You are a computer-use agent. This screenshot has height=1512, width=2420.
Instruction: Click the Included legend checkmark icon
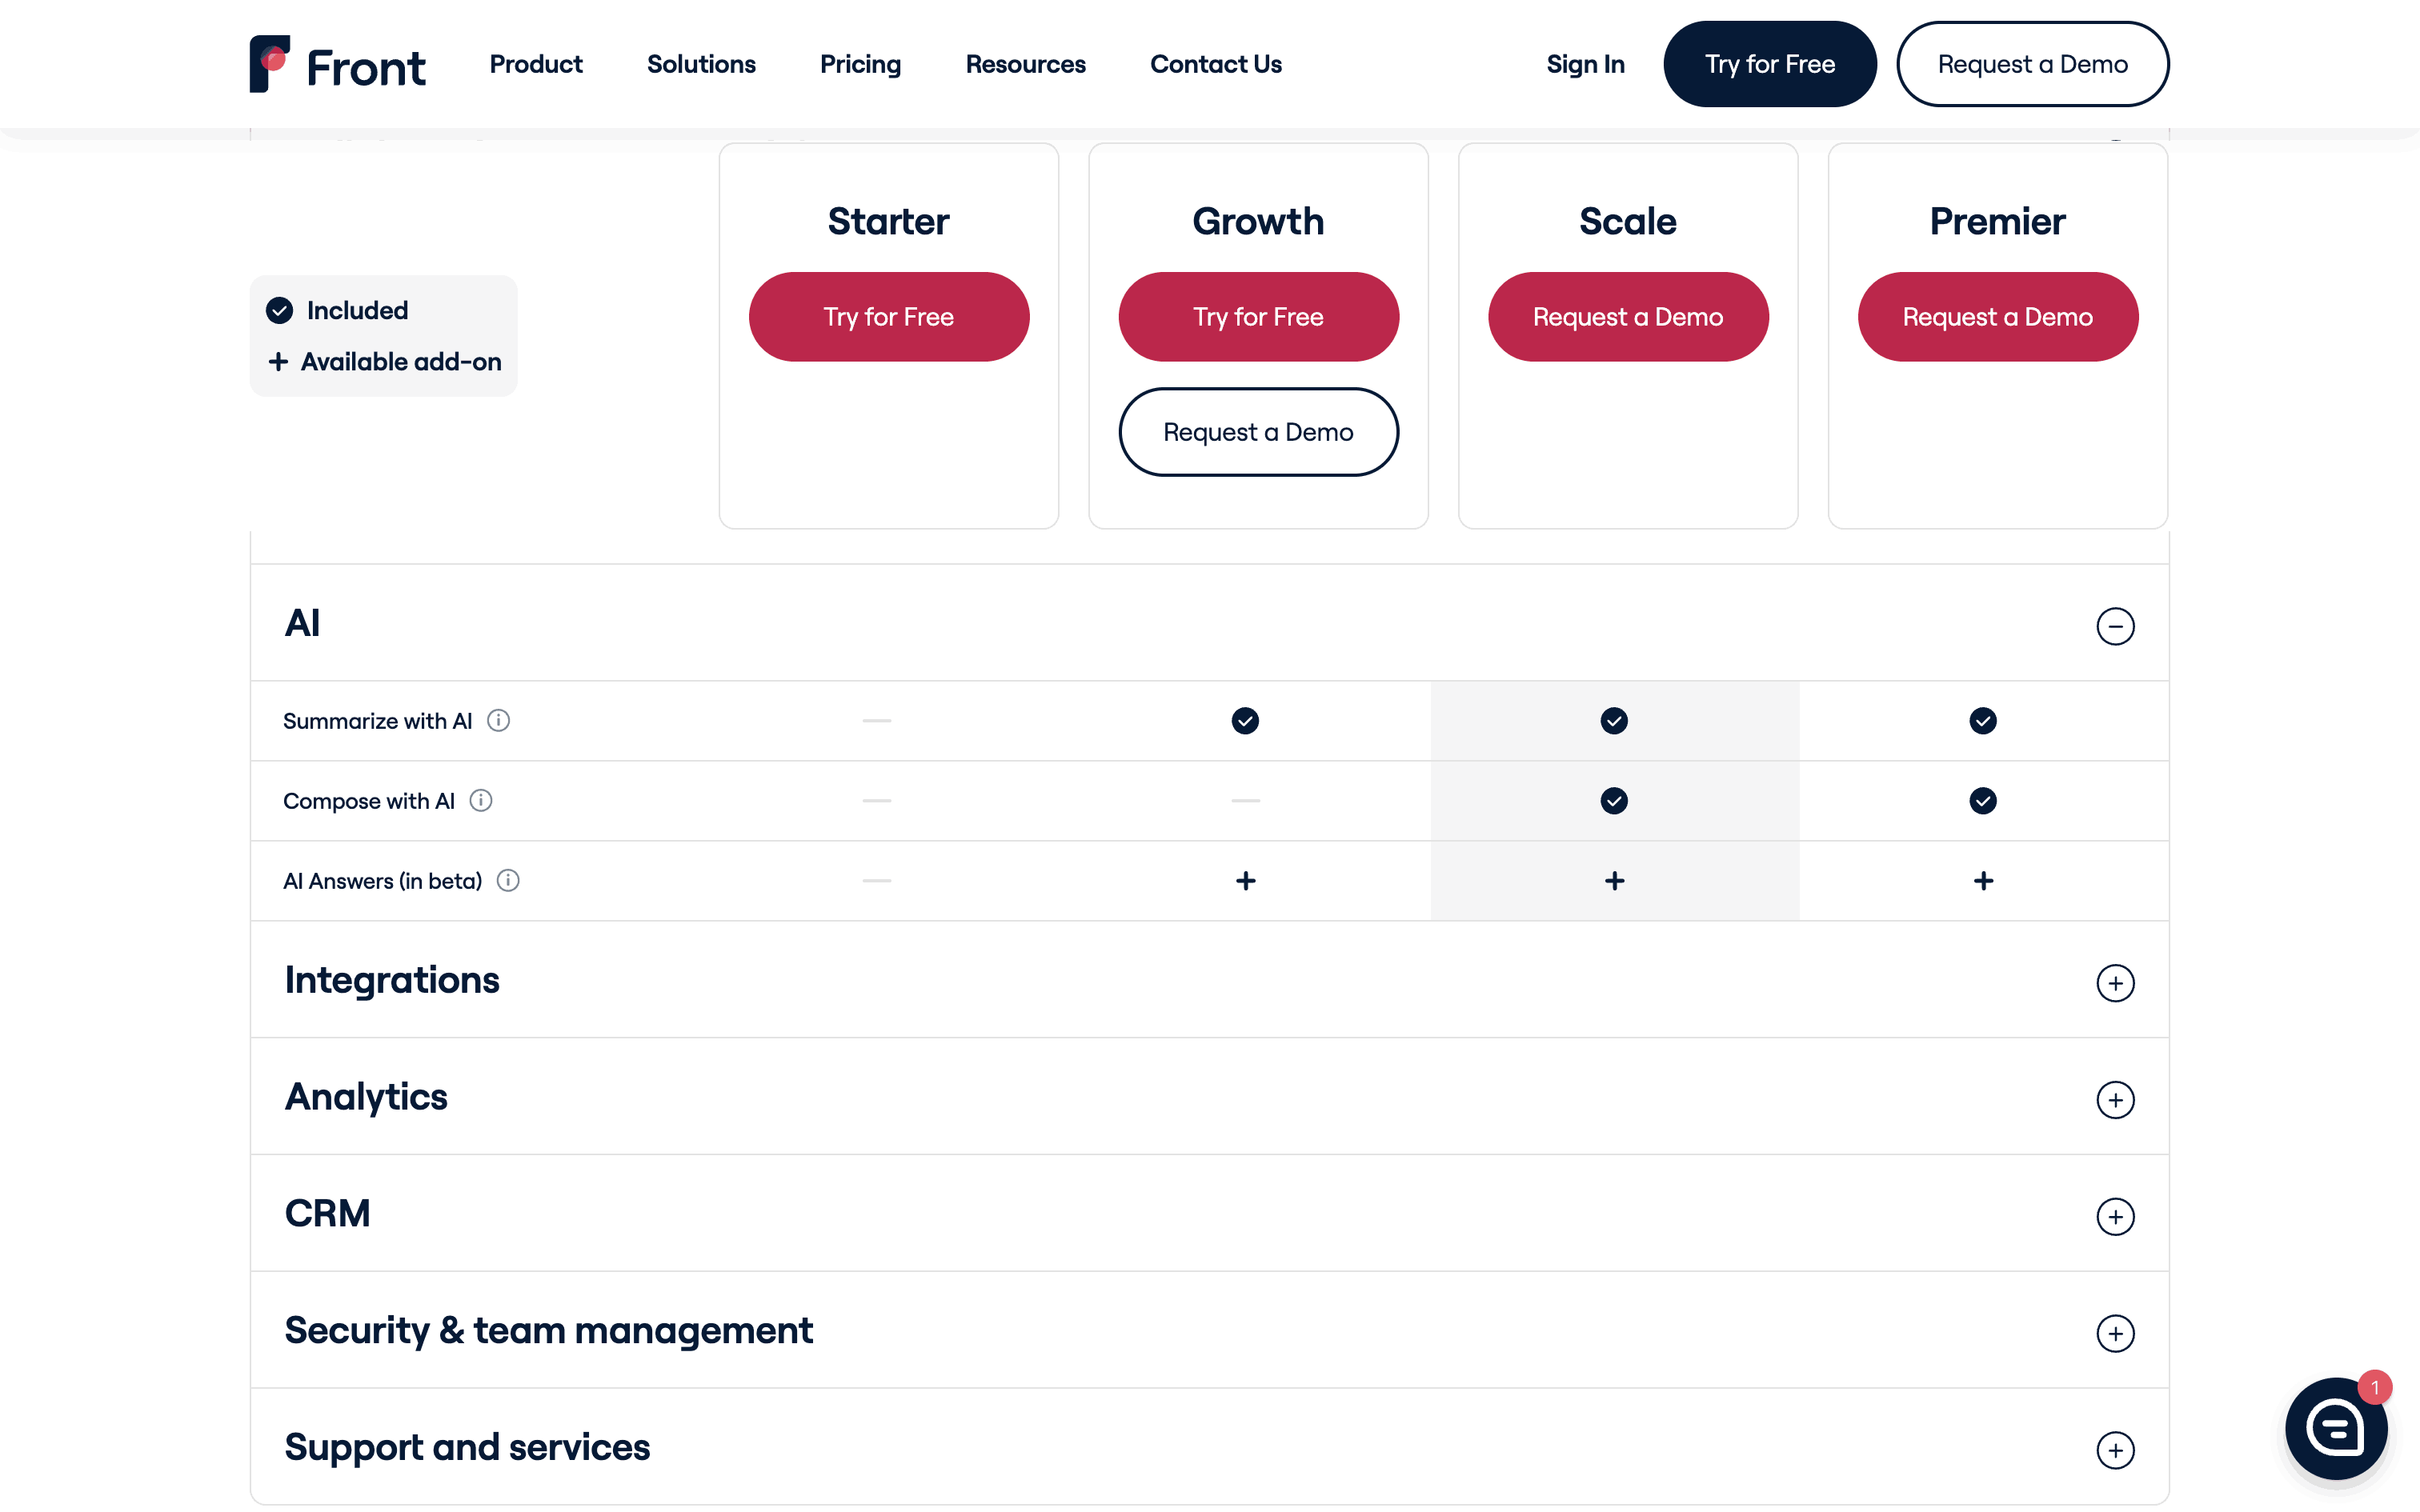click(279, 310)
